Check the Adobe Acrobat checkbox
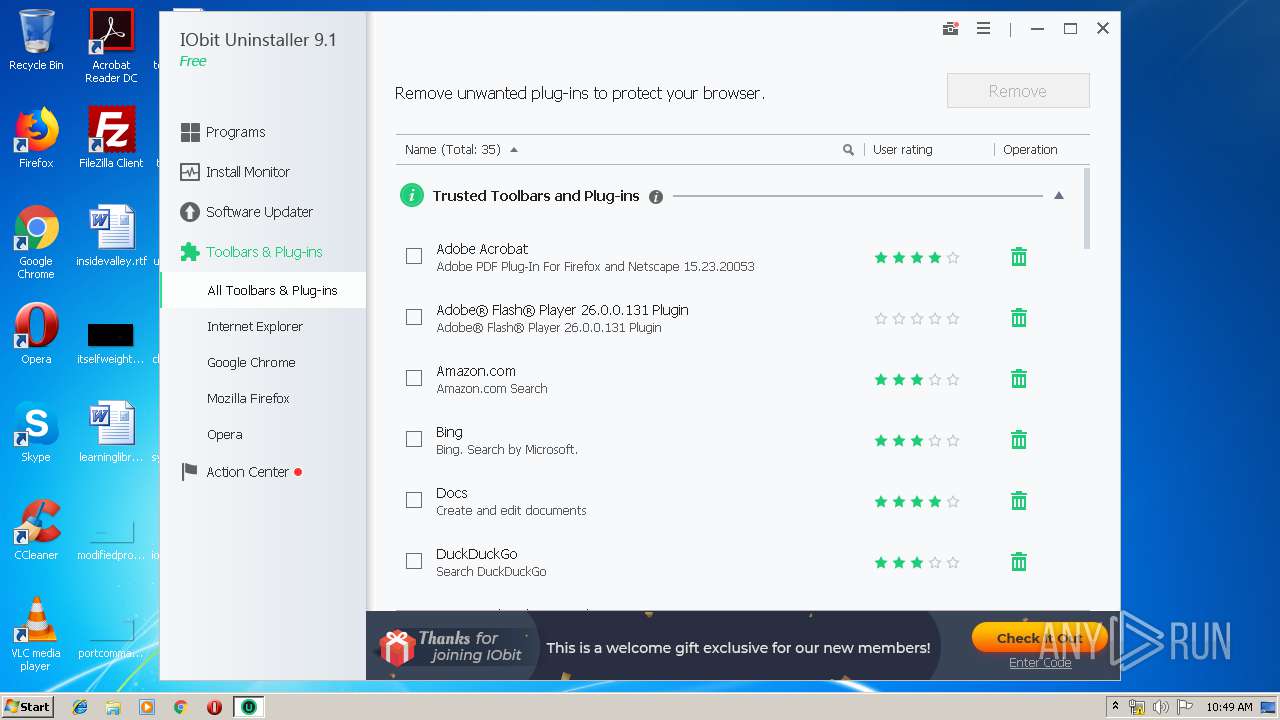The image size is (1280, 720). click(x=414, y=257)
